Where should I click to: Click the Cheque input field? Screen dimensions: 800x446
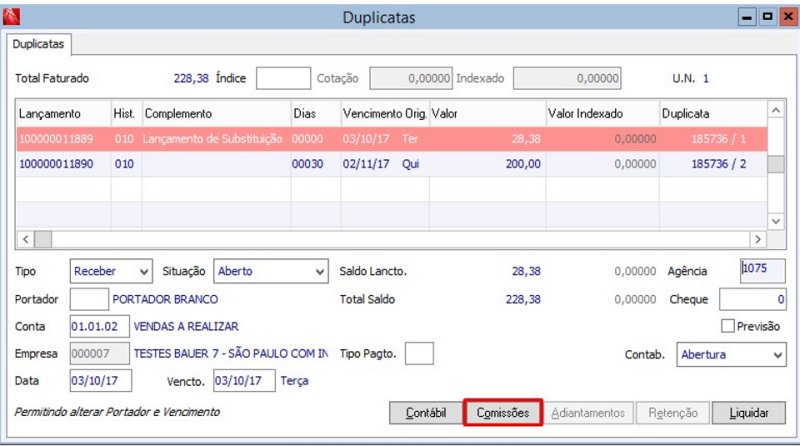click(753, 299)
